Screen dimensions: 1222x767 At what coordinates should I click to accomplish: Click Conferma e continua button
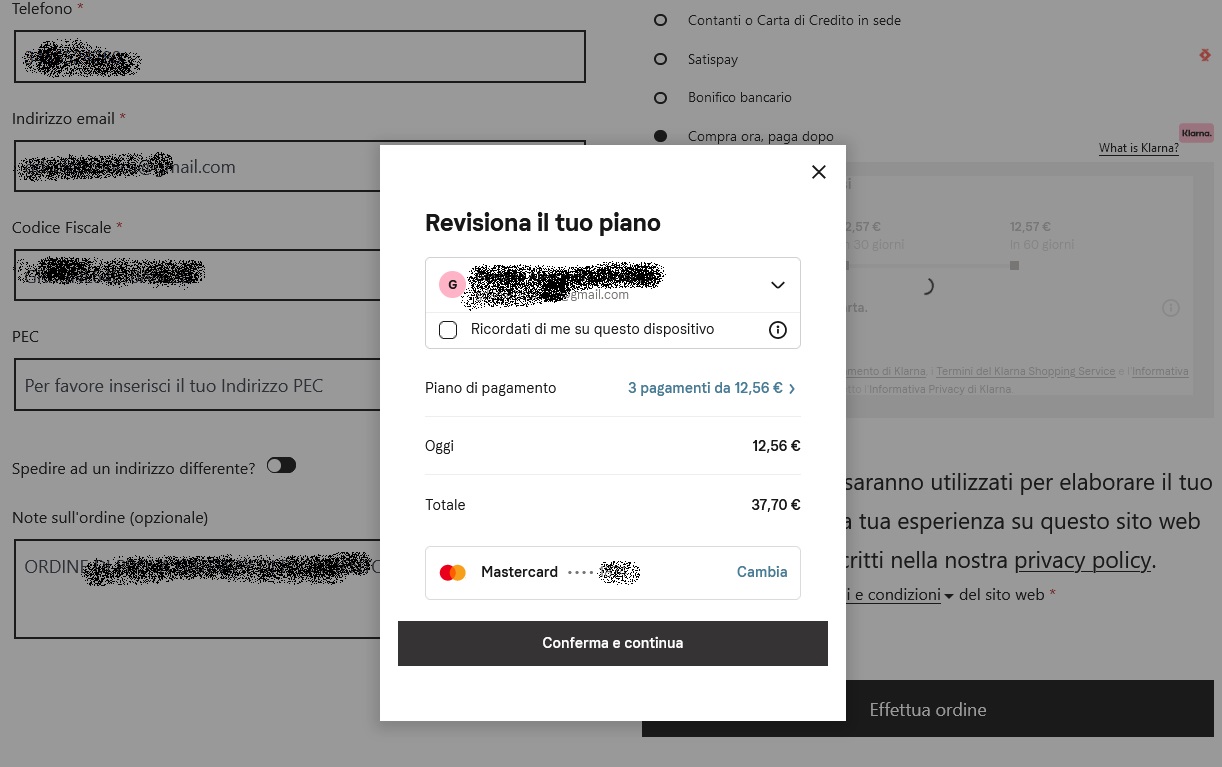click(613, 643)
